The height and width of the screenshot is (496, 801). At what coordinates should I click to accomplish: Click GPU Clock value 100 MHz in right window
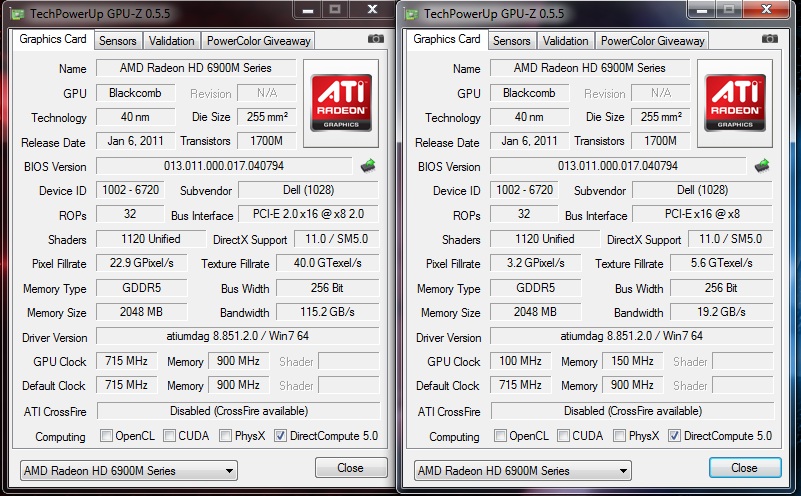point(520,361)
